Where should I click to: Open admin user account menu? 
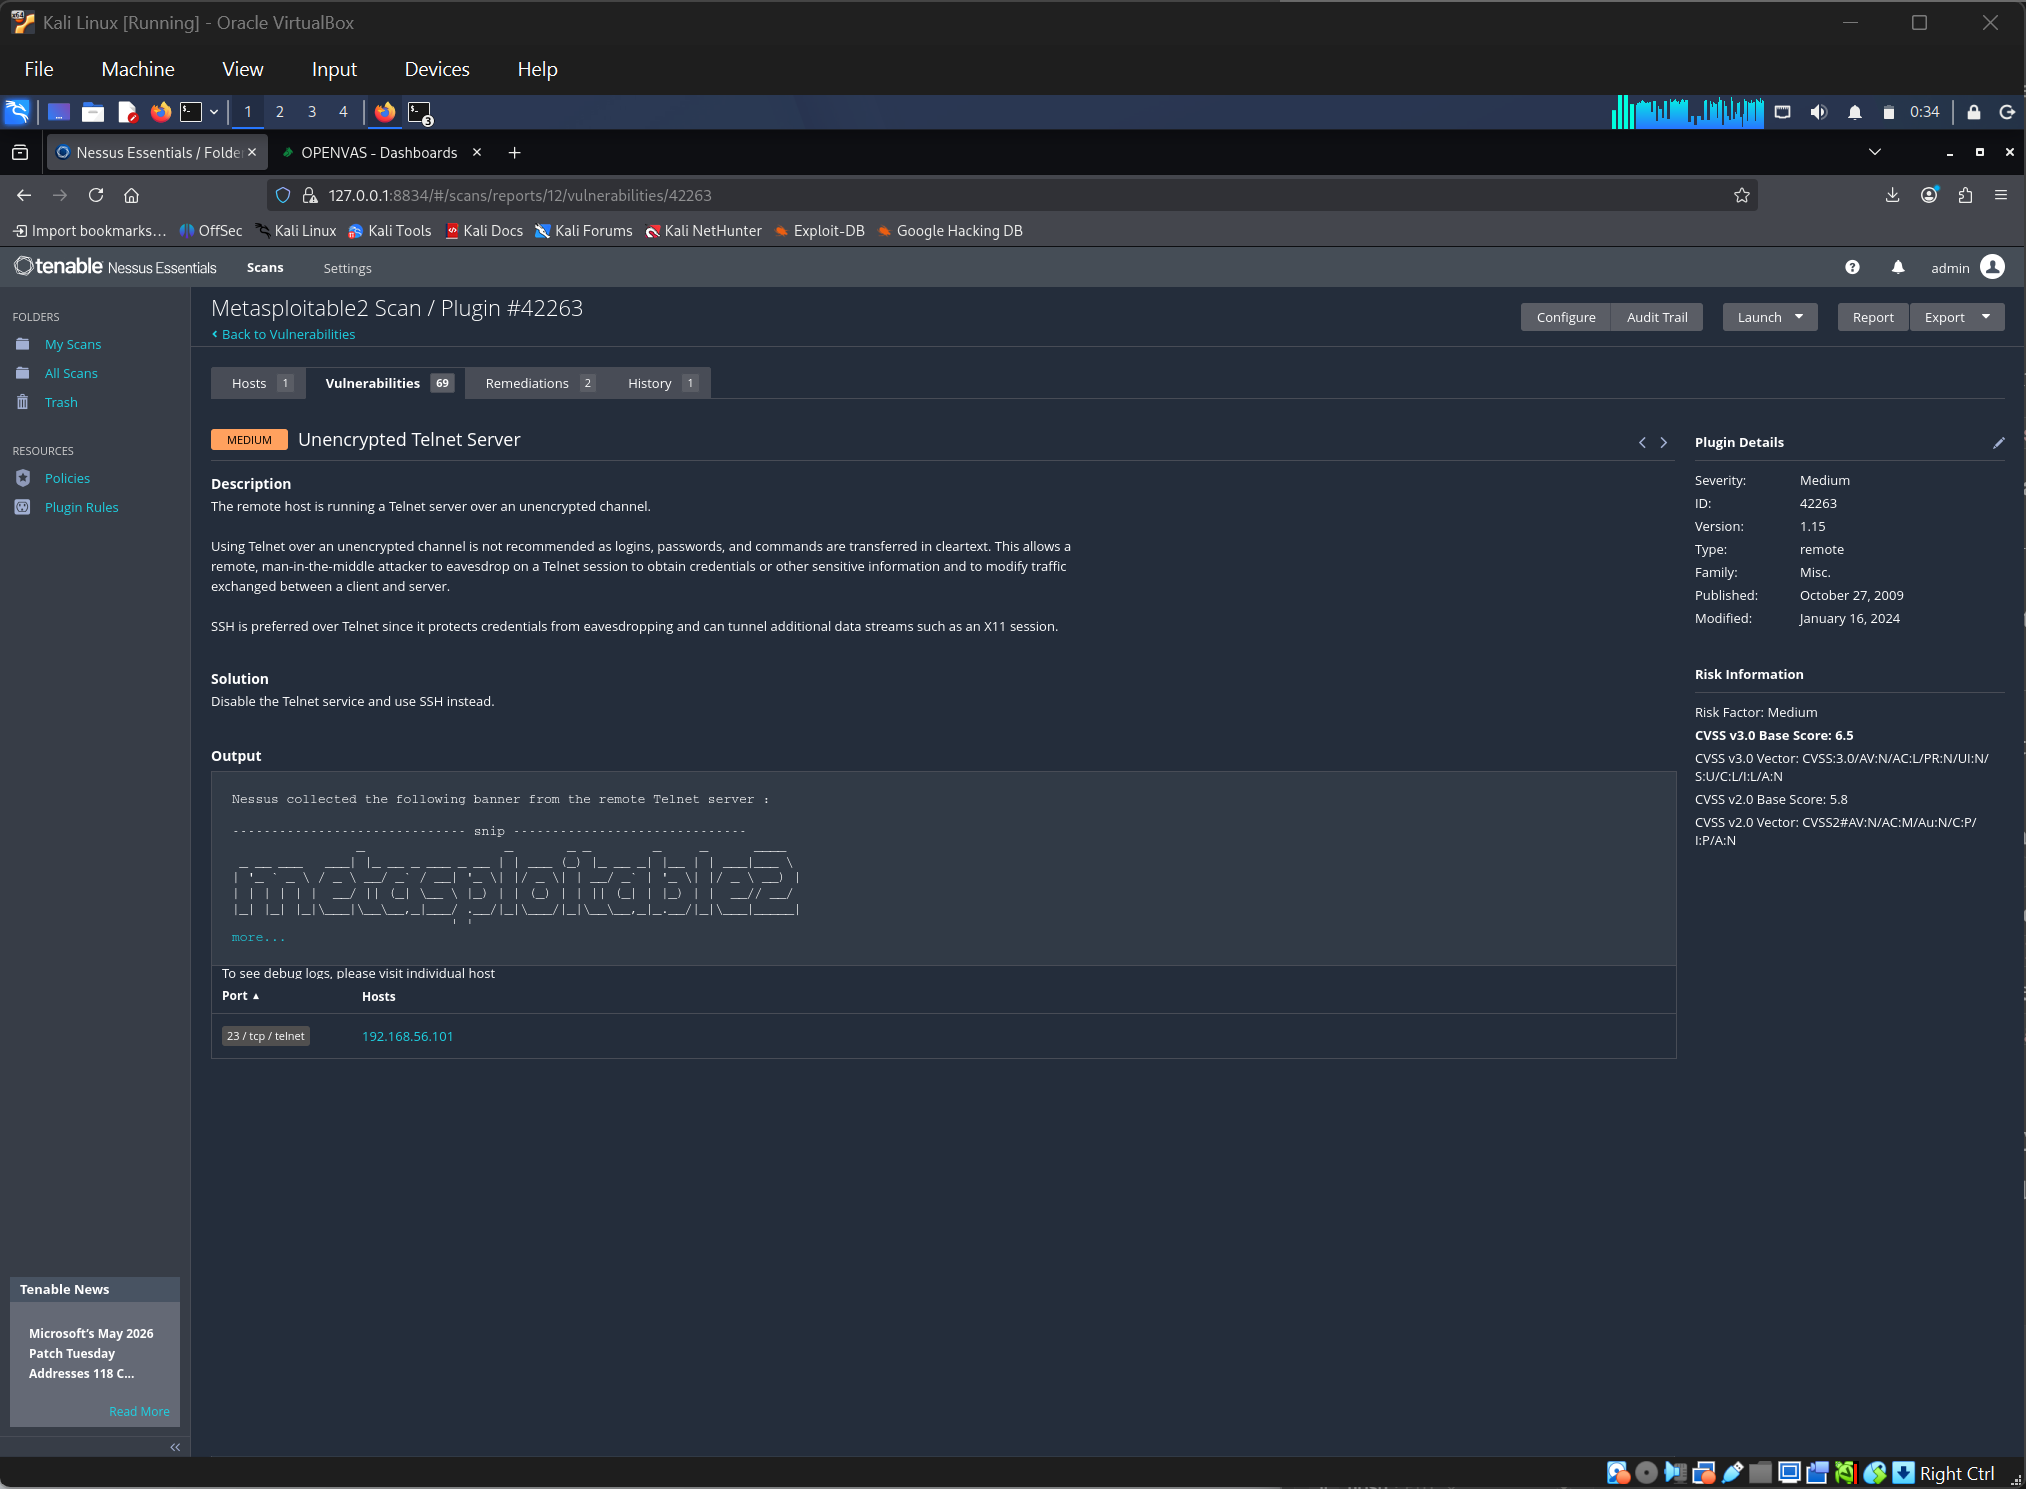pos(1967,267)
